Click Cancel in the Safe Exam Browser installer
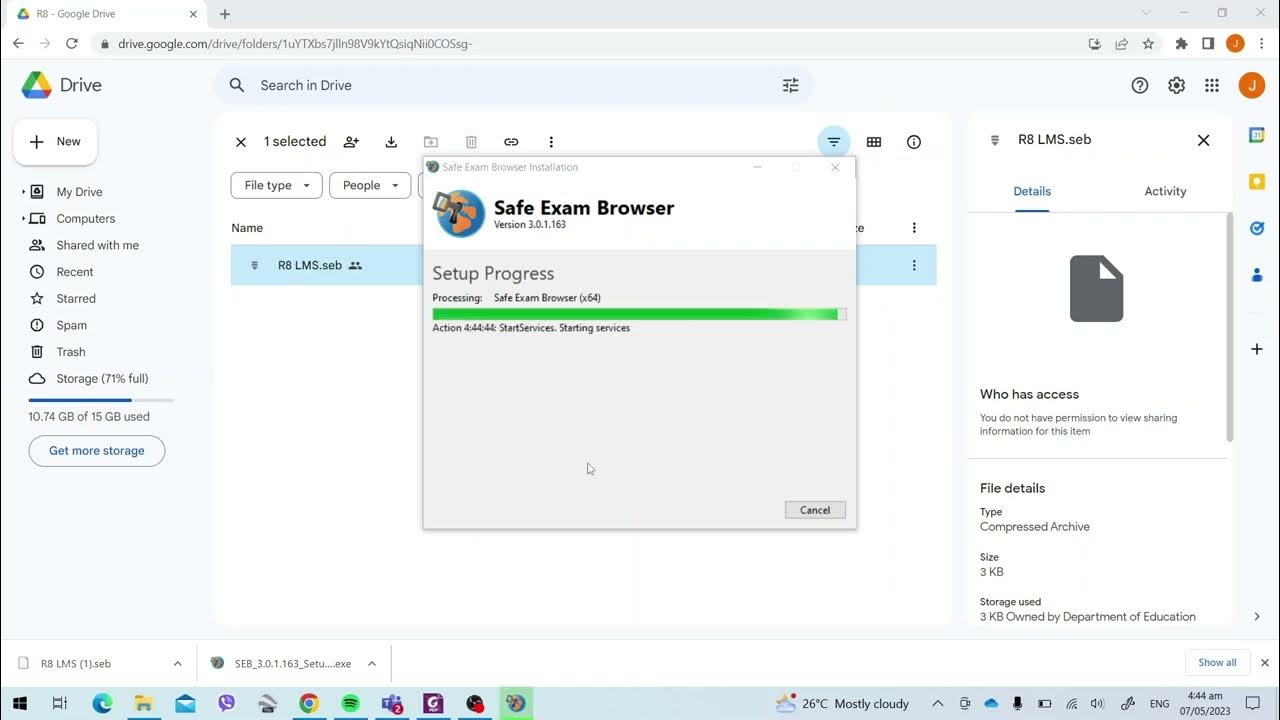 pyautogui.click(x=815, y=510)
